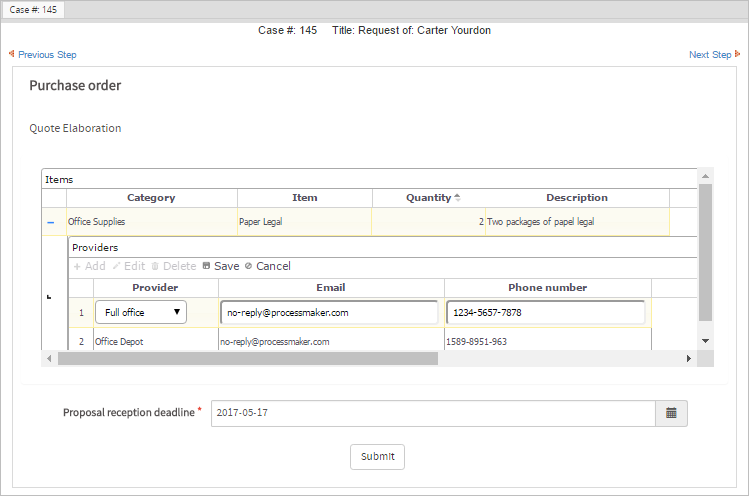Click Add in the Providers toolbar

tap(89, 266)
